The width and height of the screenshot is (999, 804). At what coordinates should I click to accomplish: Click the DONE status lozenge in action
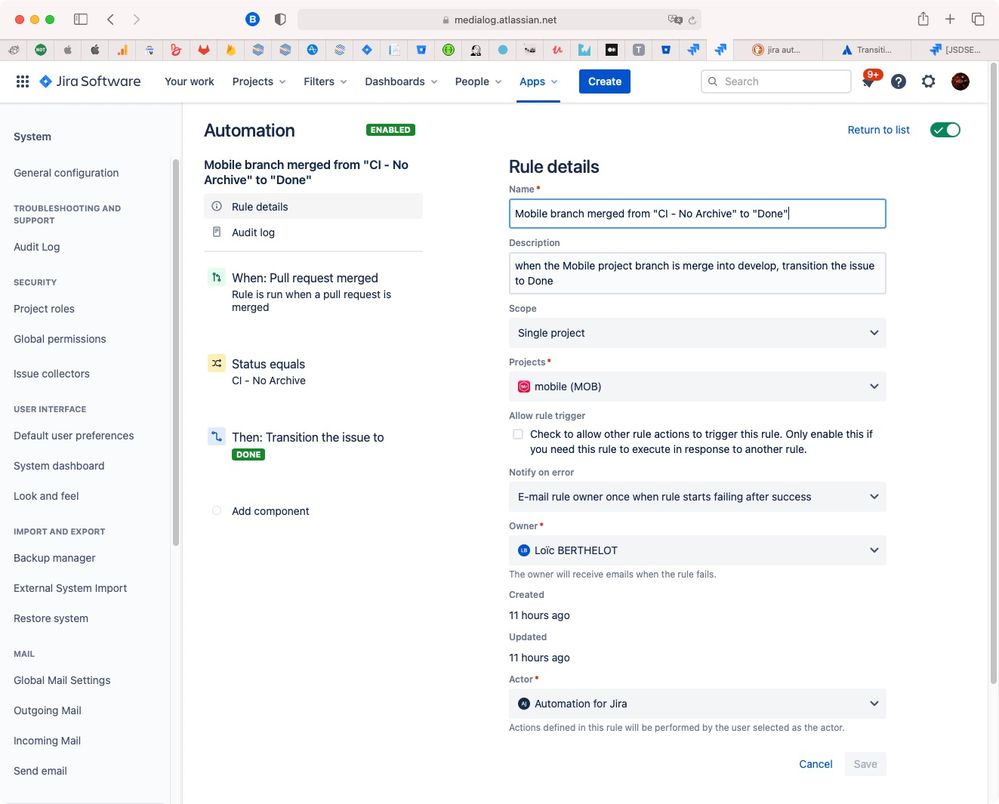248,454
